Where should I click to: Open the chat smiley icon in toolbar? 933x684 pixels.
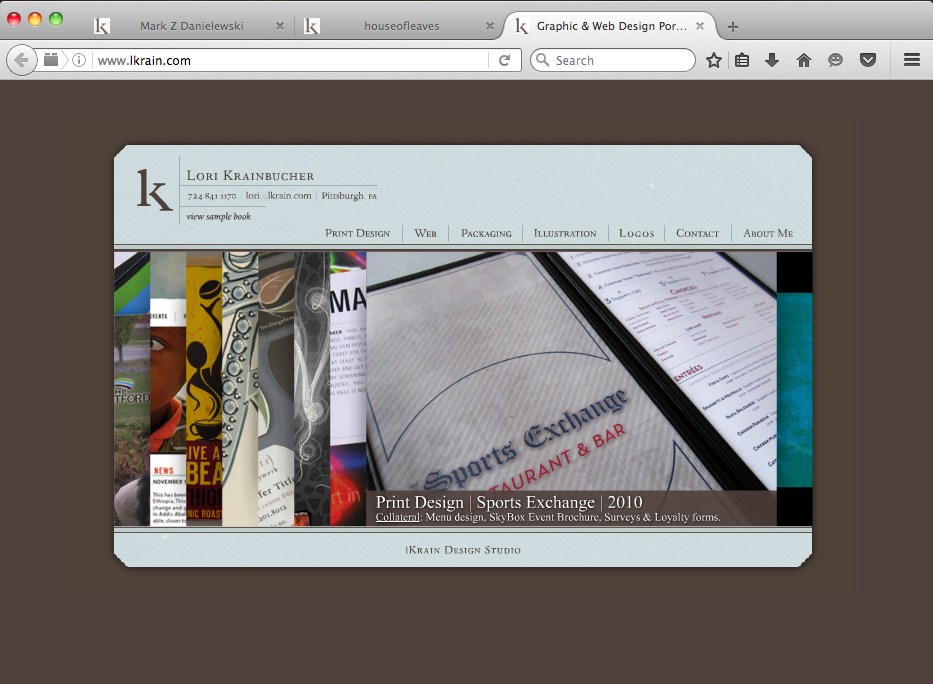click(835, 60)
